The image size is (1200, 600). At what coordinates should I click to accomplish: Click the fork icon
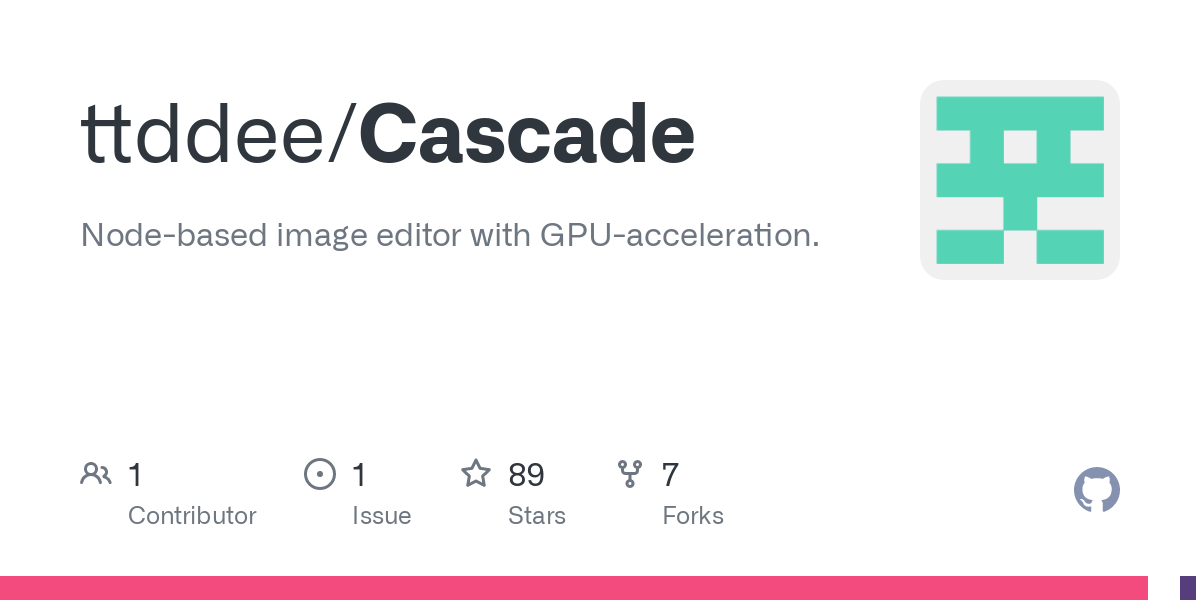coord(629,473)
